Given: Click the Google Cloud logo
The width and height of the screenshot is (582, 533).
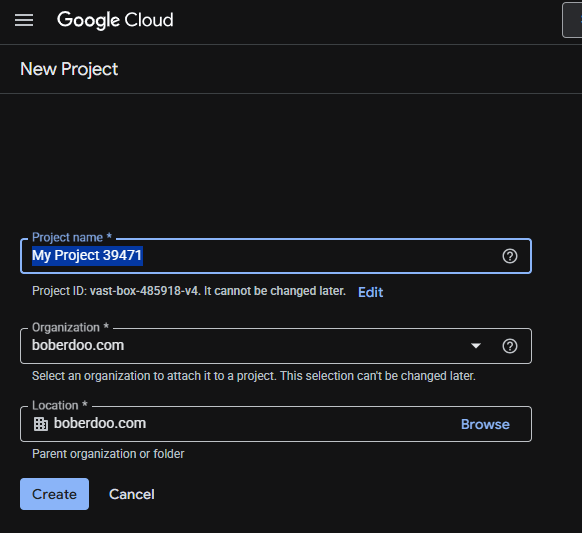Looking at the screenshot, I should [115, 20].
